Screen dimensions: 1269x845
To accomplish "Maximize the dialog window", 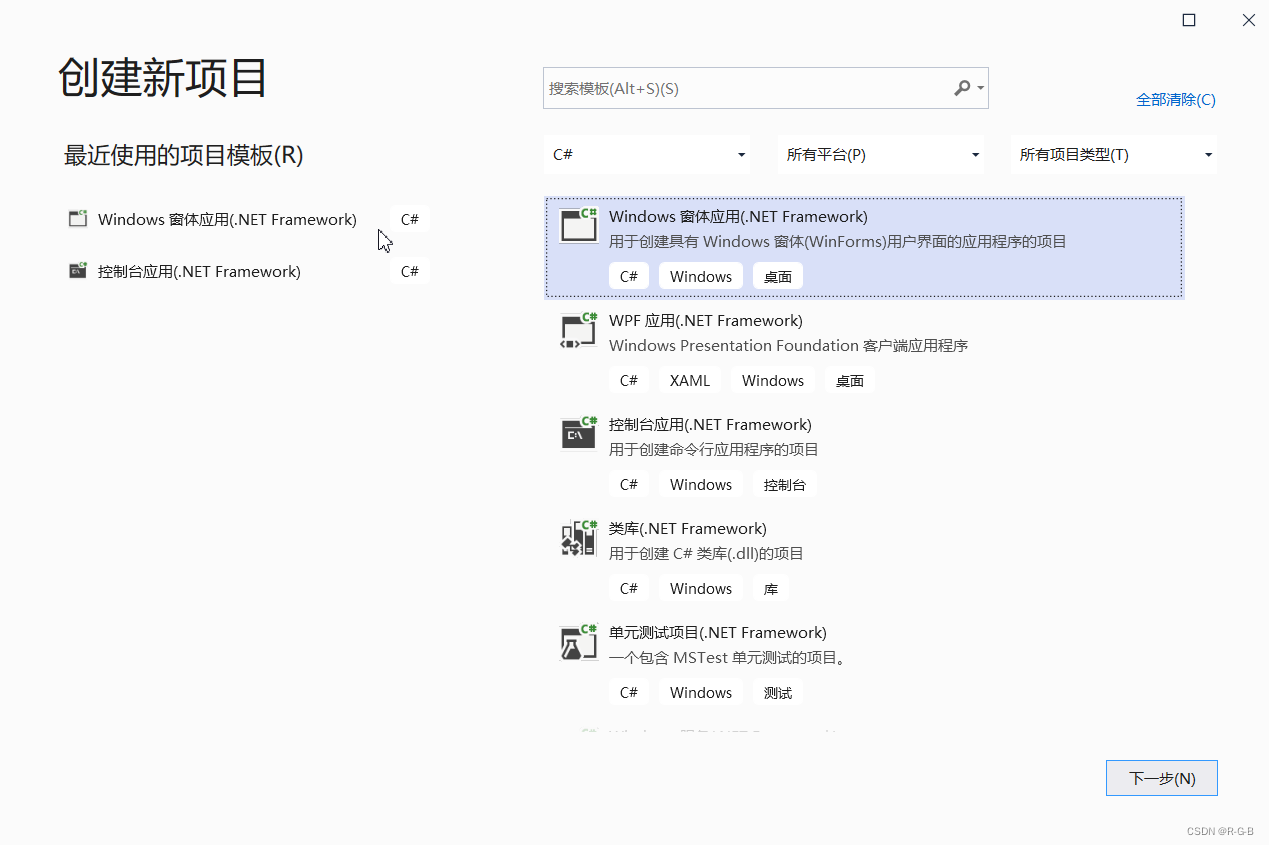I will point(1189,20).
